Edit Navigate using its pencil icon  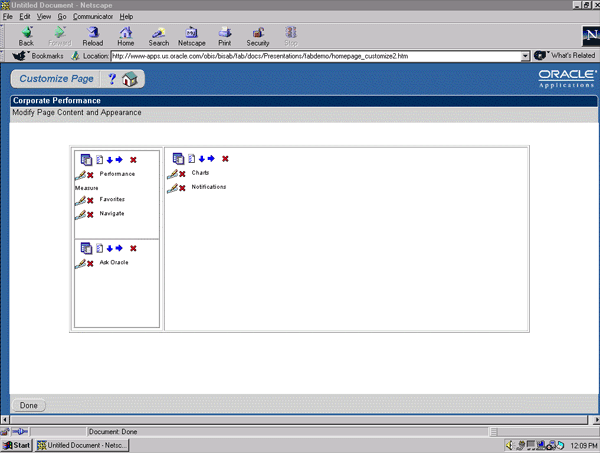[80, 215]
